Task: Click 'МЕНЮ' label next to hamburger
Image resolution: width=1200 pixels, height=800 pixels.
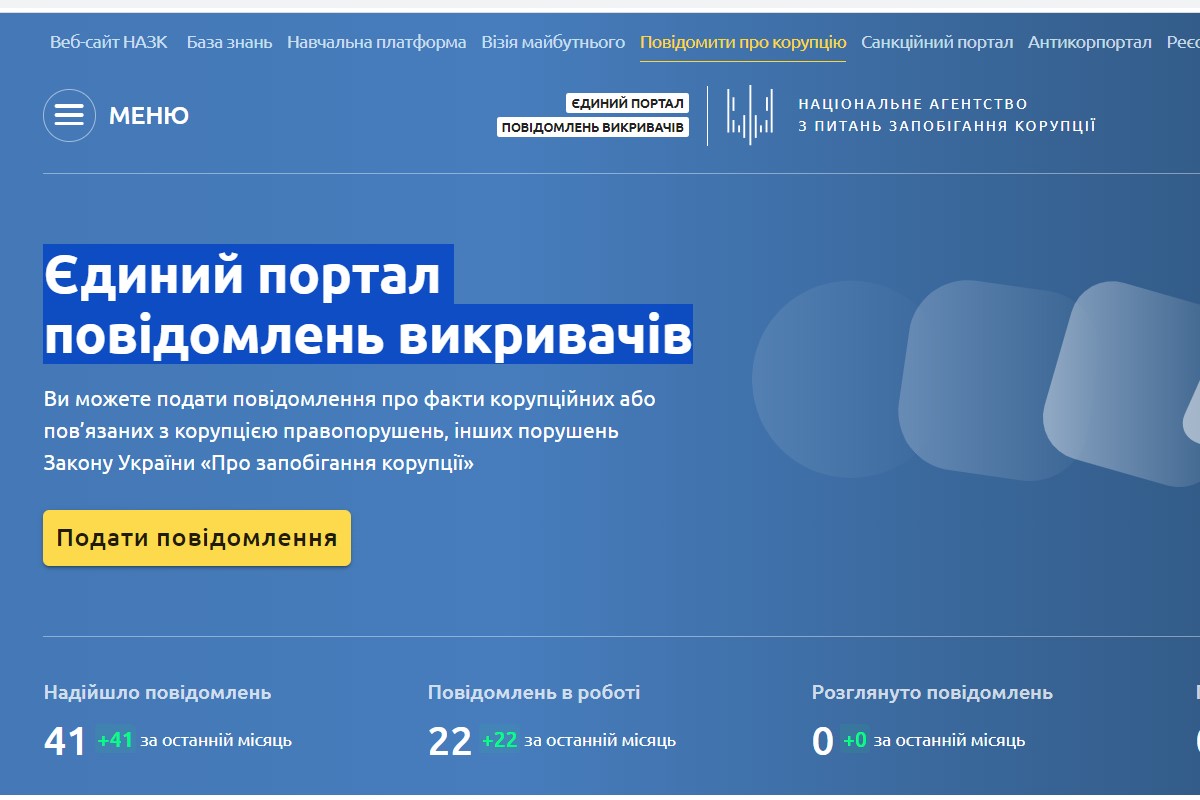Action: pos(149,116)
